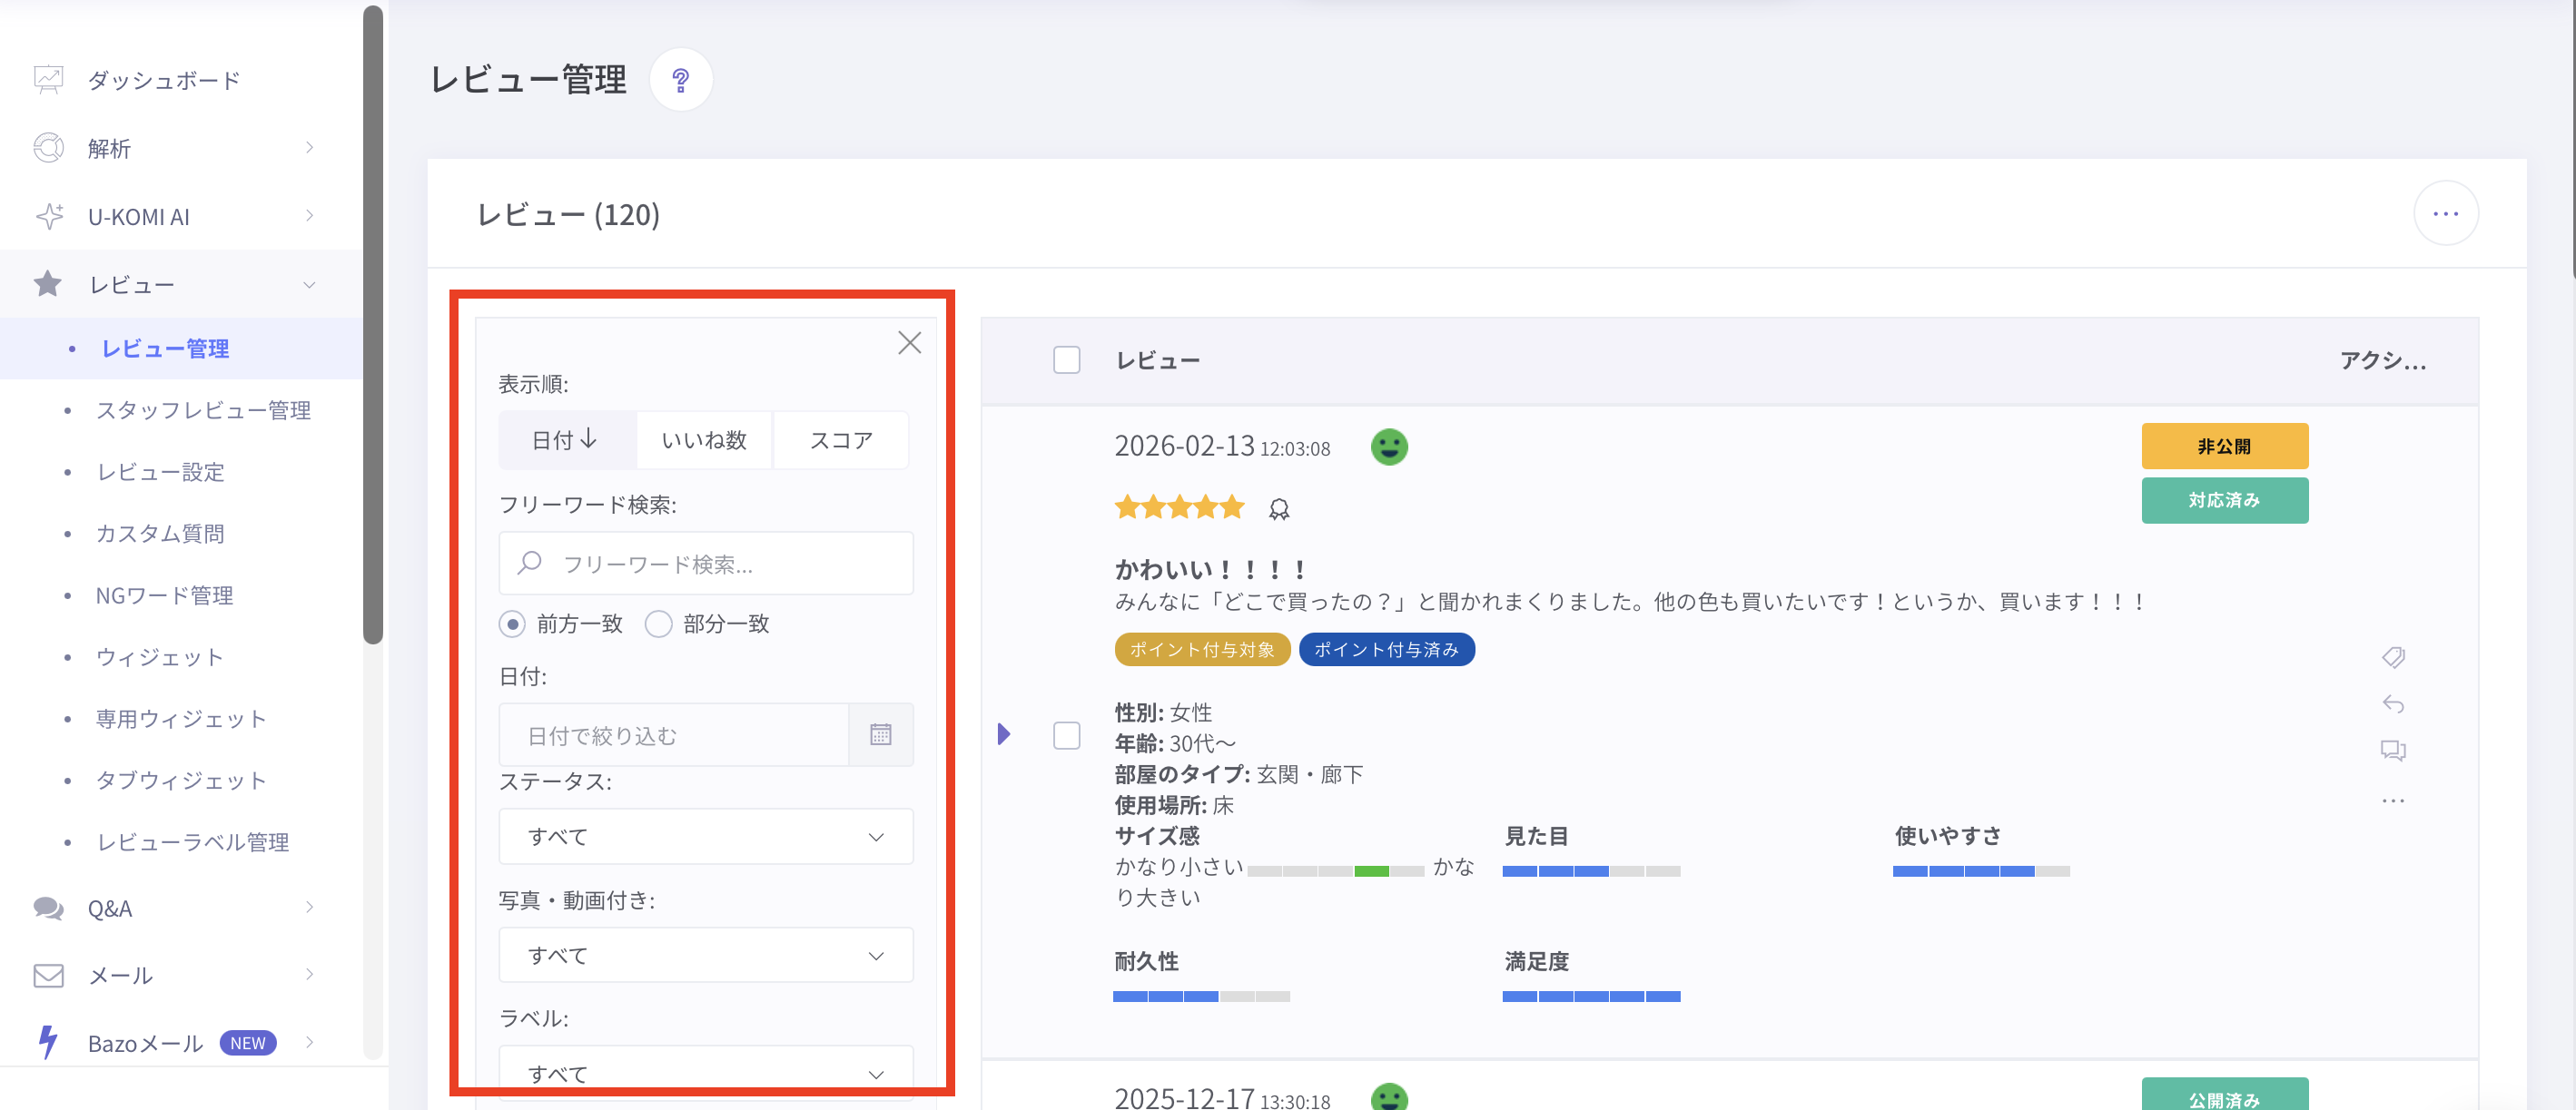Open the 写真・動画付き dropdown
This screenshot has height=1110, width=2576.
(x=705, y=955)
